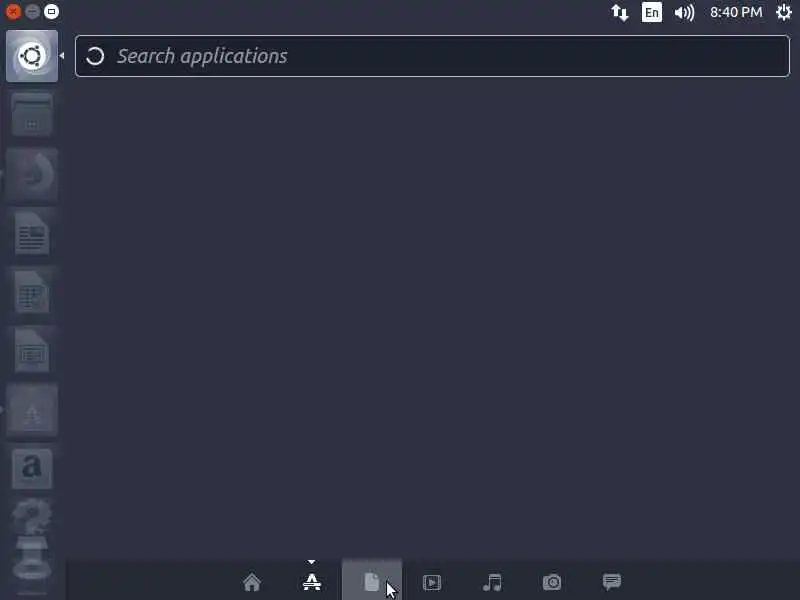Open the Files manager launcher icon
800x600 pixels.
click(32, 115)
